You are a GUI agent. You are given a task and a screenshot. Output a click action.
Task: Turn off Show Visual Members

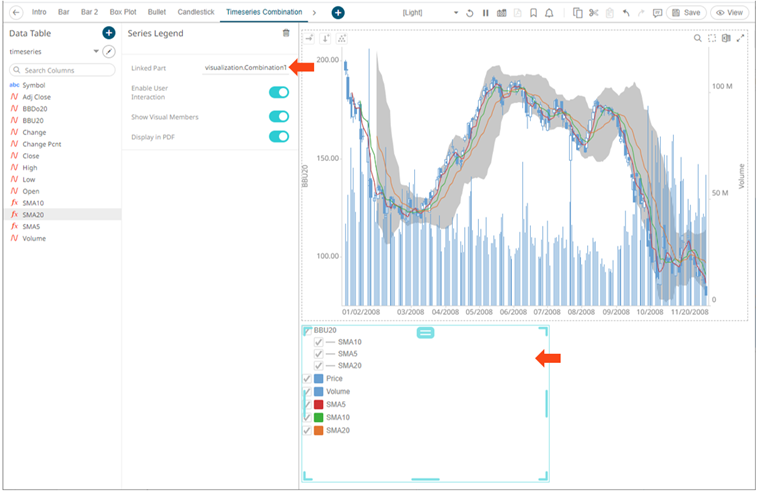(279, 116)
